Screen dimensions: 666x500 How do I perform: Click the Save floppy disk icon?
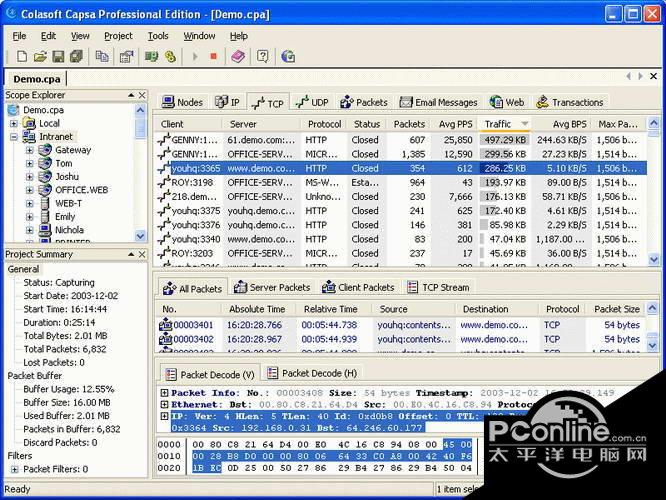(58, 56)
